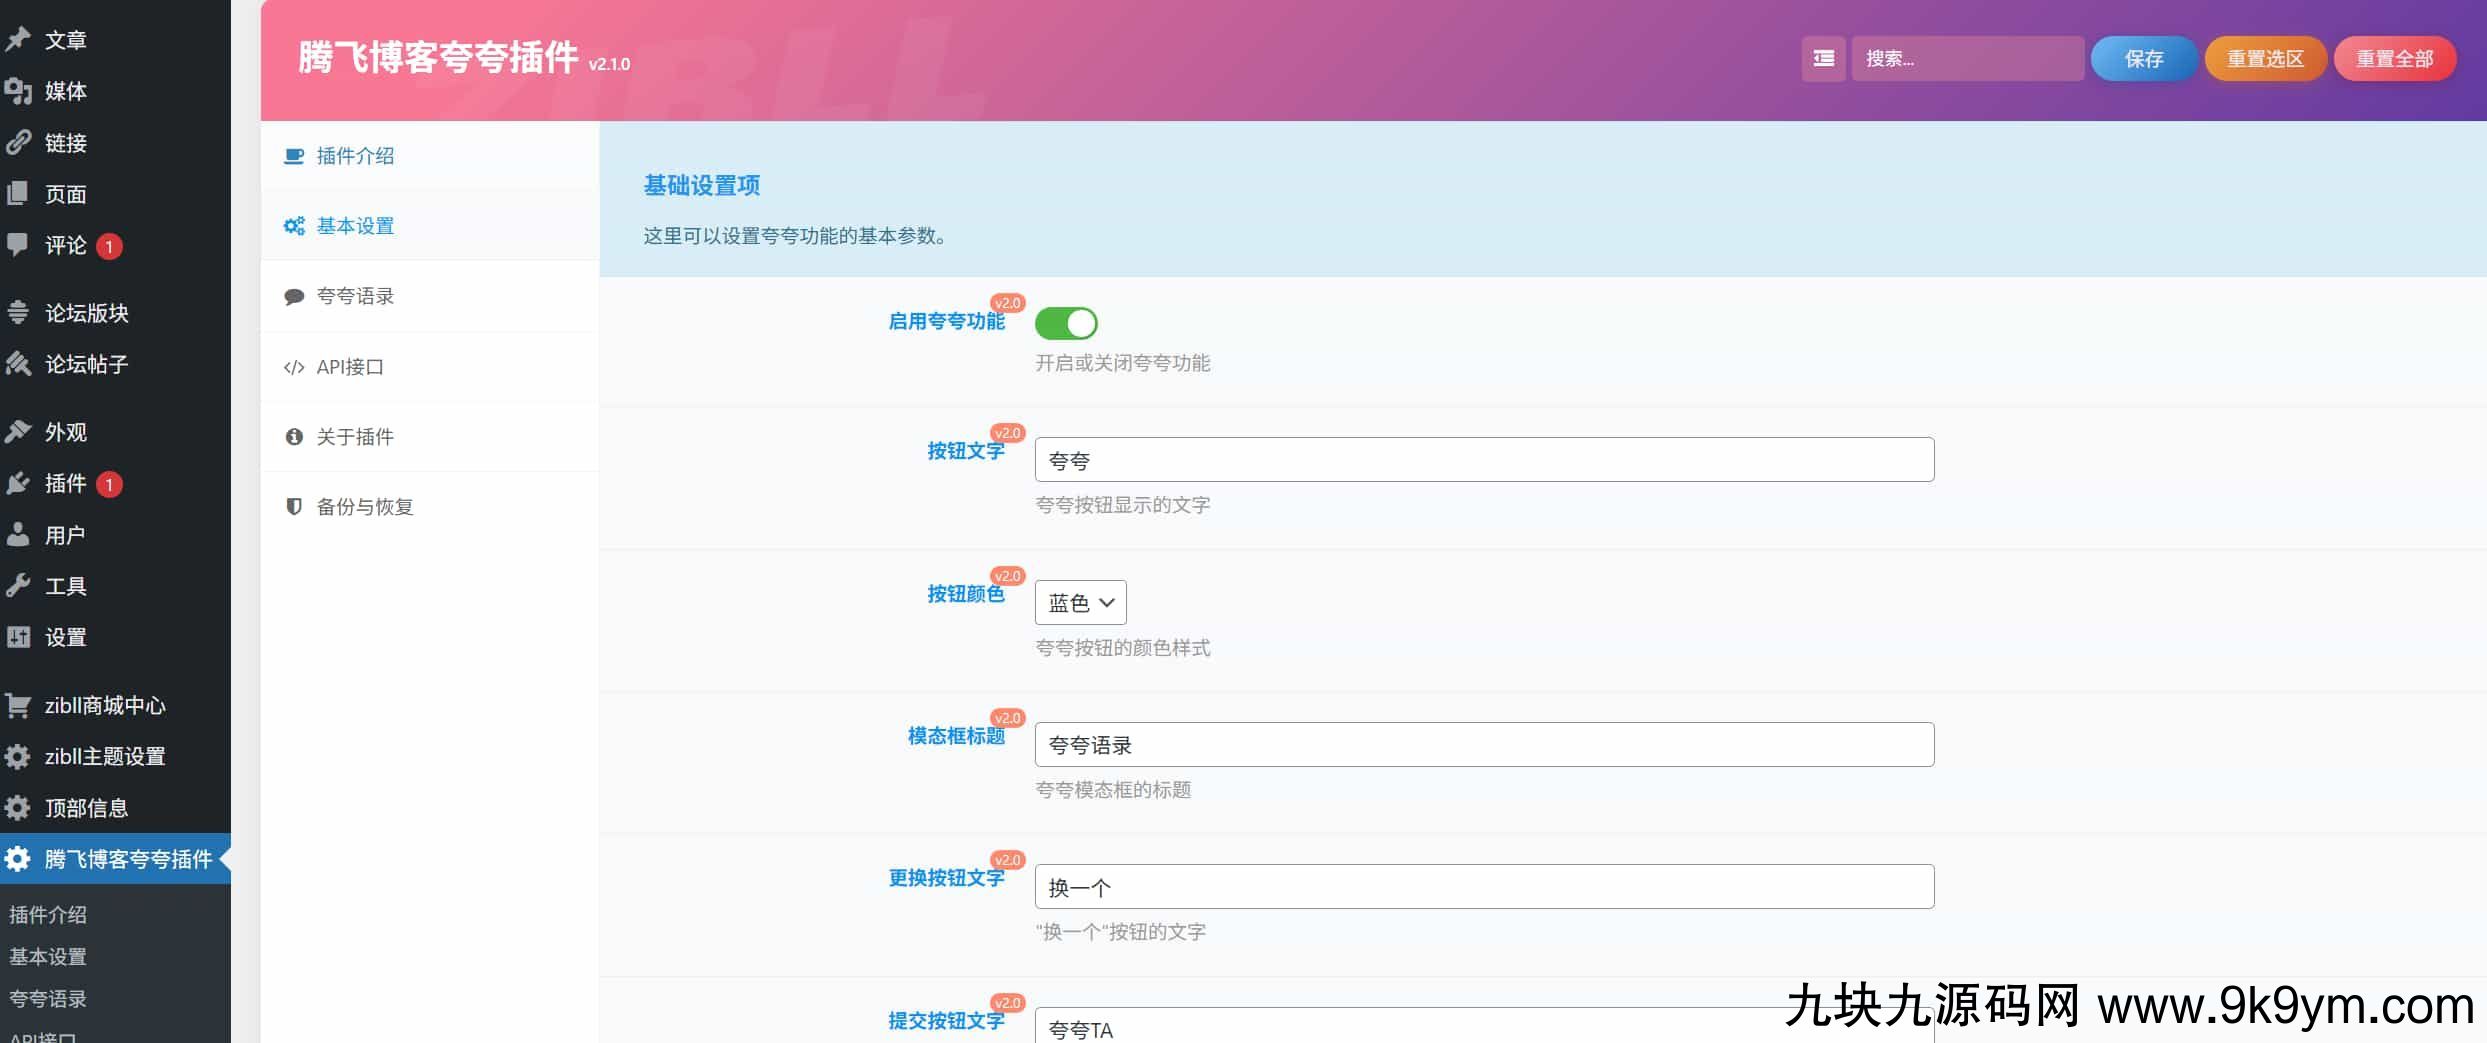Viewport: 2487px width, 1043px height.
Task: Select the 插件介绍 tab
Action: [x=355, y=156]
